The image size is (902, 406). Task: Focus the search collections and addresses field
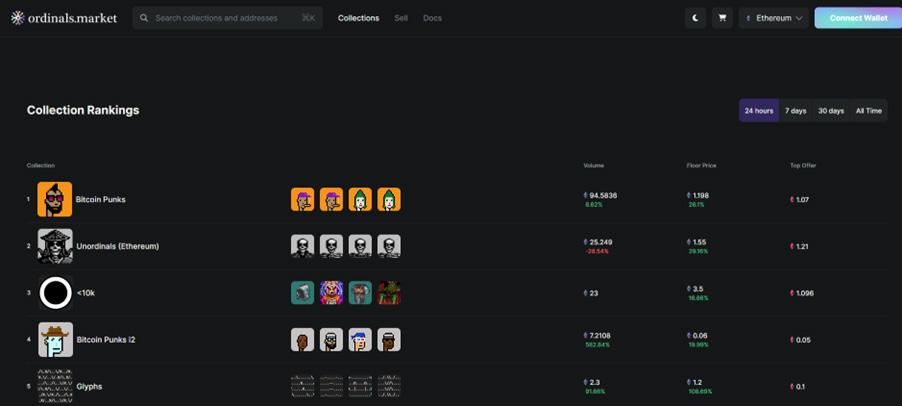227,18
